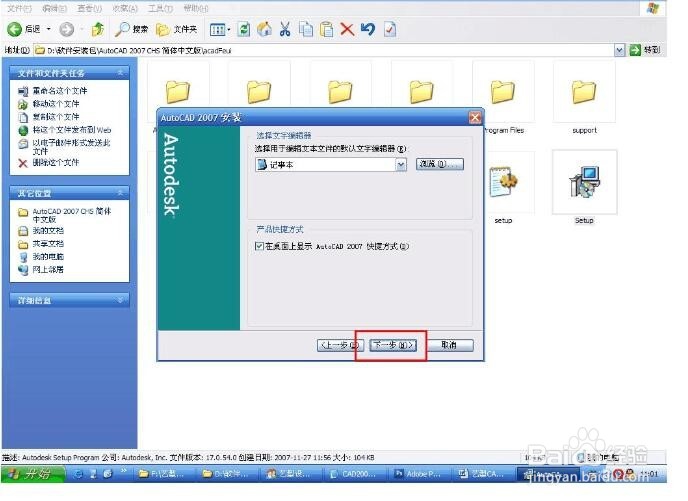Viewport: 688px width, 501px height.
Task: Click the Properties checkmark page icon
Action: [390, 29]
